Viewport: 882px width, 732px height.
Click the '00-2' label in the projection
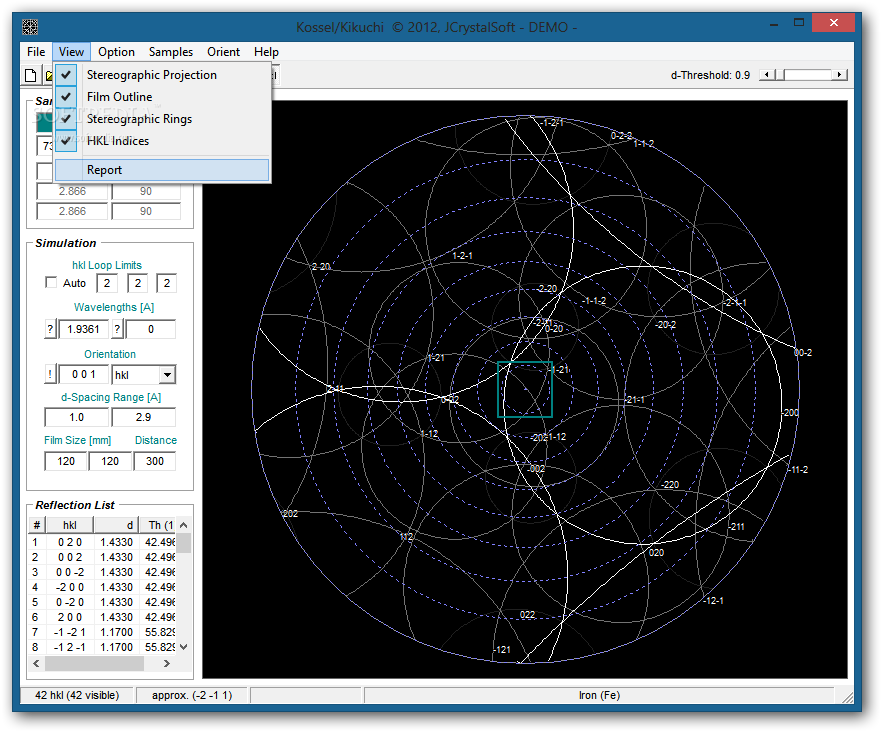[803, 353]
